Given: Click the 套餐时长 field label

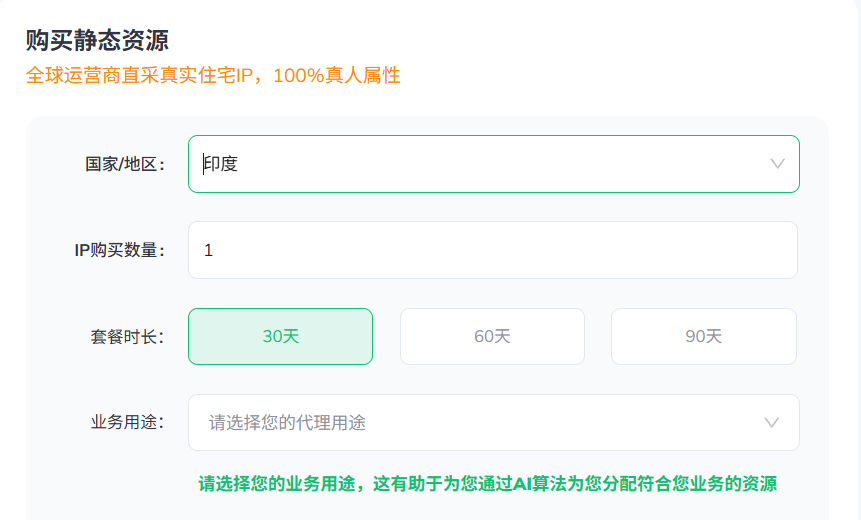Looking at the screenshot, I should coord(127,337).
